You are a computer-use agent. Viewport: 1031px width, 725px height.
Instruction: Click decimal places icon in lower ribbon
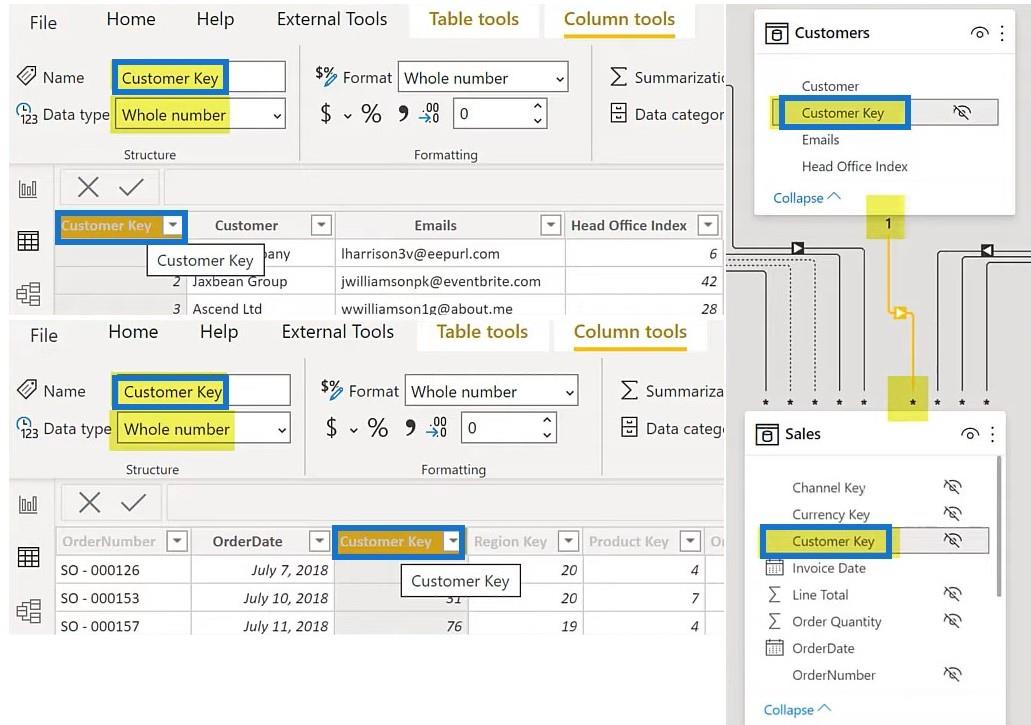click(437, 427)
